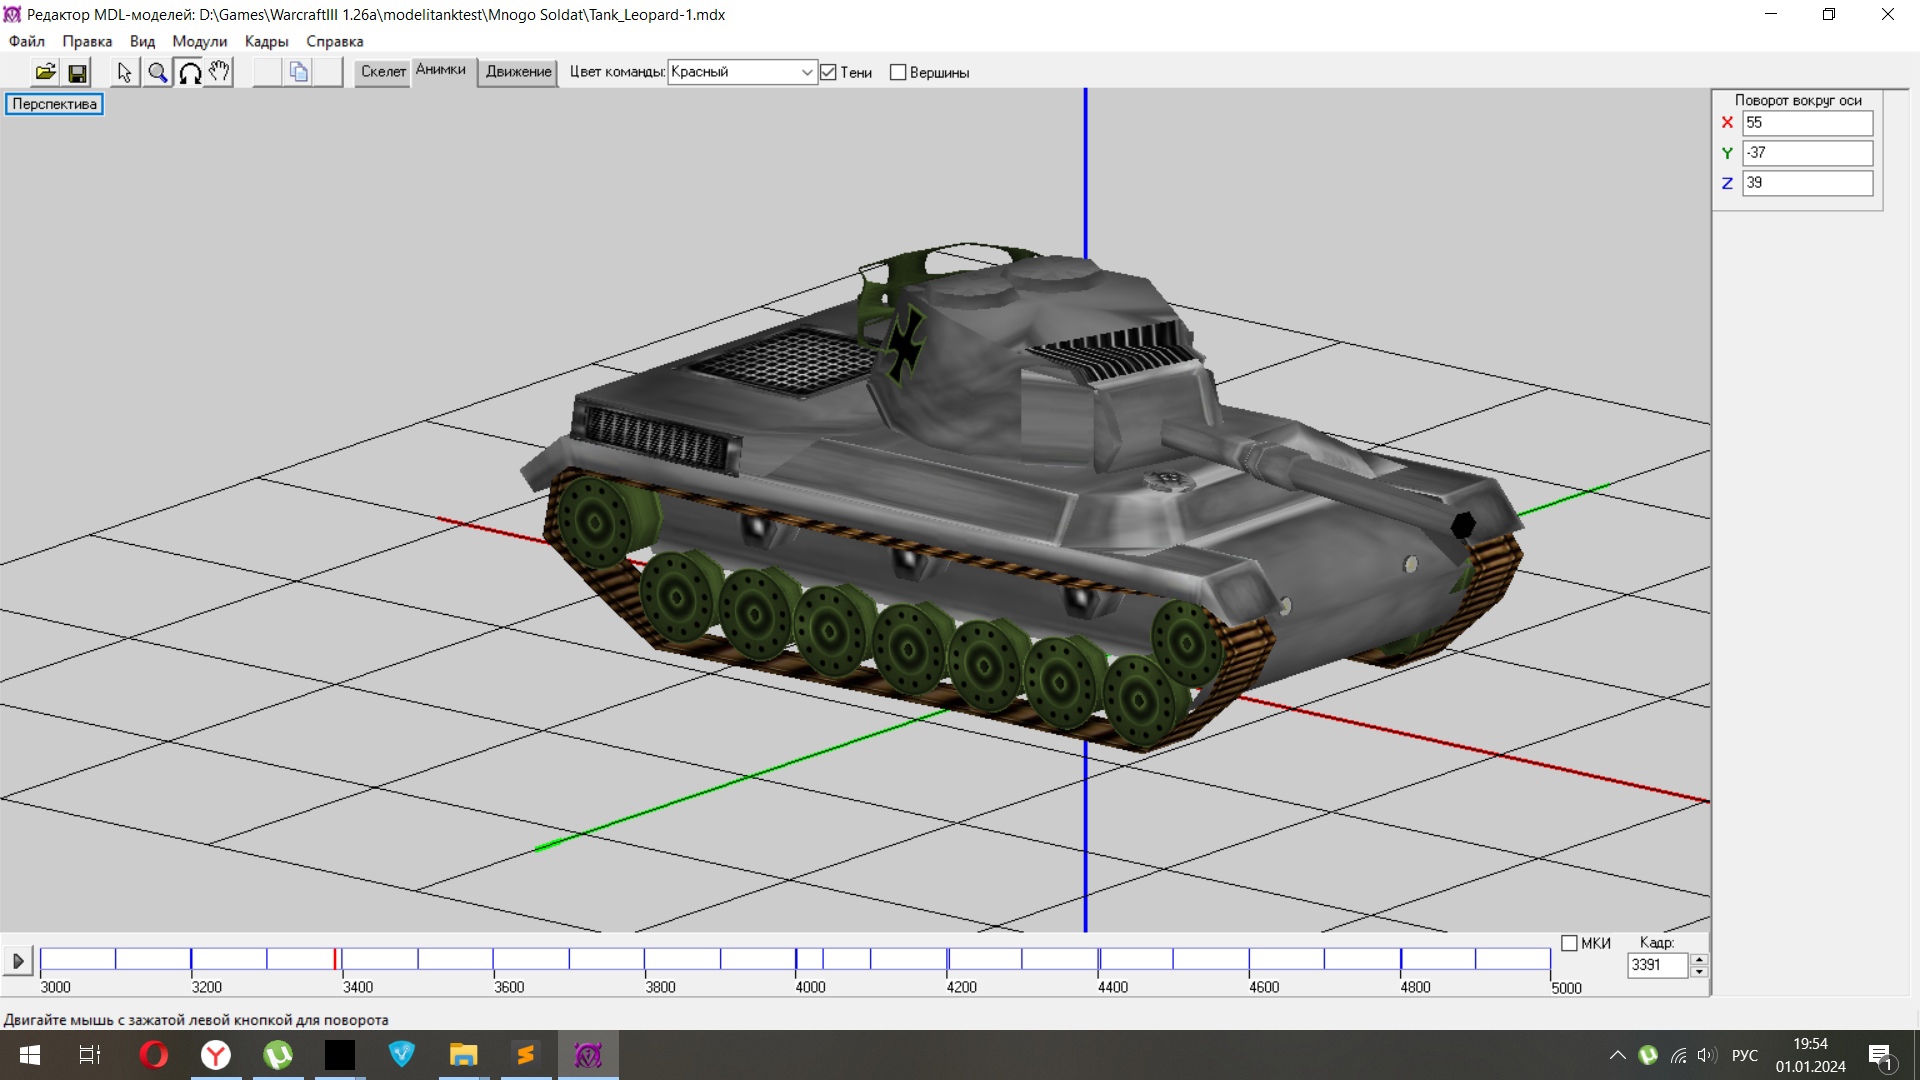Click the copy documents toolbar icon
This screenshot has height=1080, width=1920.
point(298,72)
